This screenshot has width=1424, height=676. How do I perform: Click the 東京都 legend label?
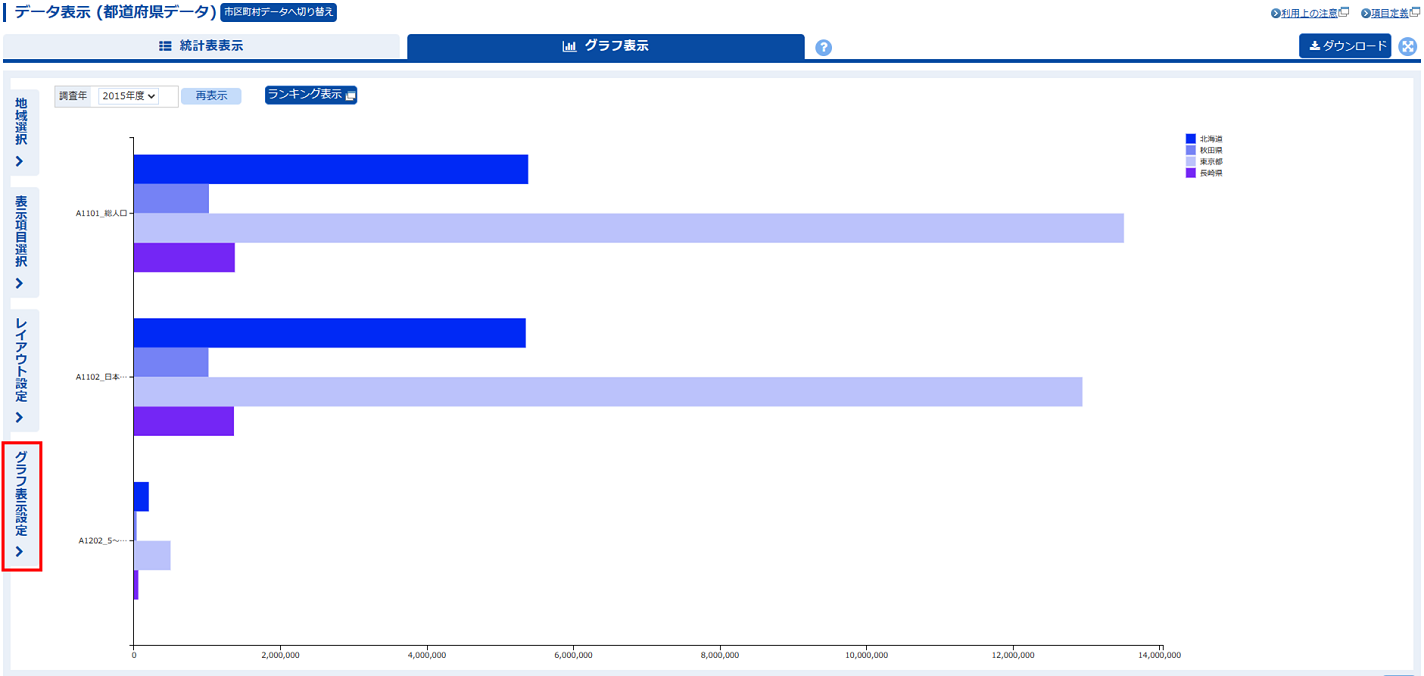(x=1211, y=161)
